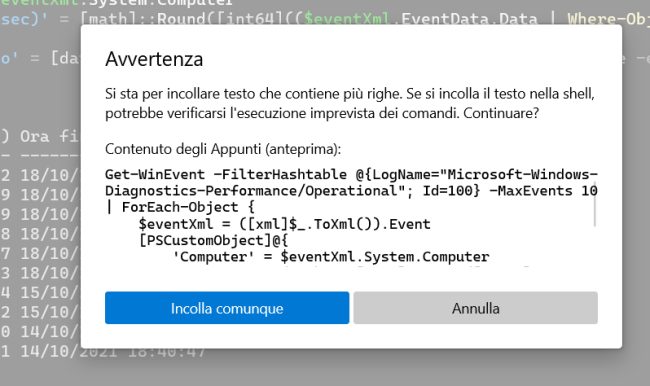Click the "Incolla comunque" button

[227, 308]
